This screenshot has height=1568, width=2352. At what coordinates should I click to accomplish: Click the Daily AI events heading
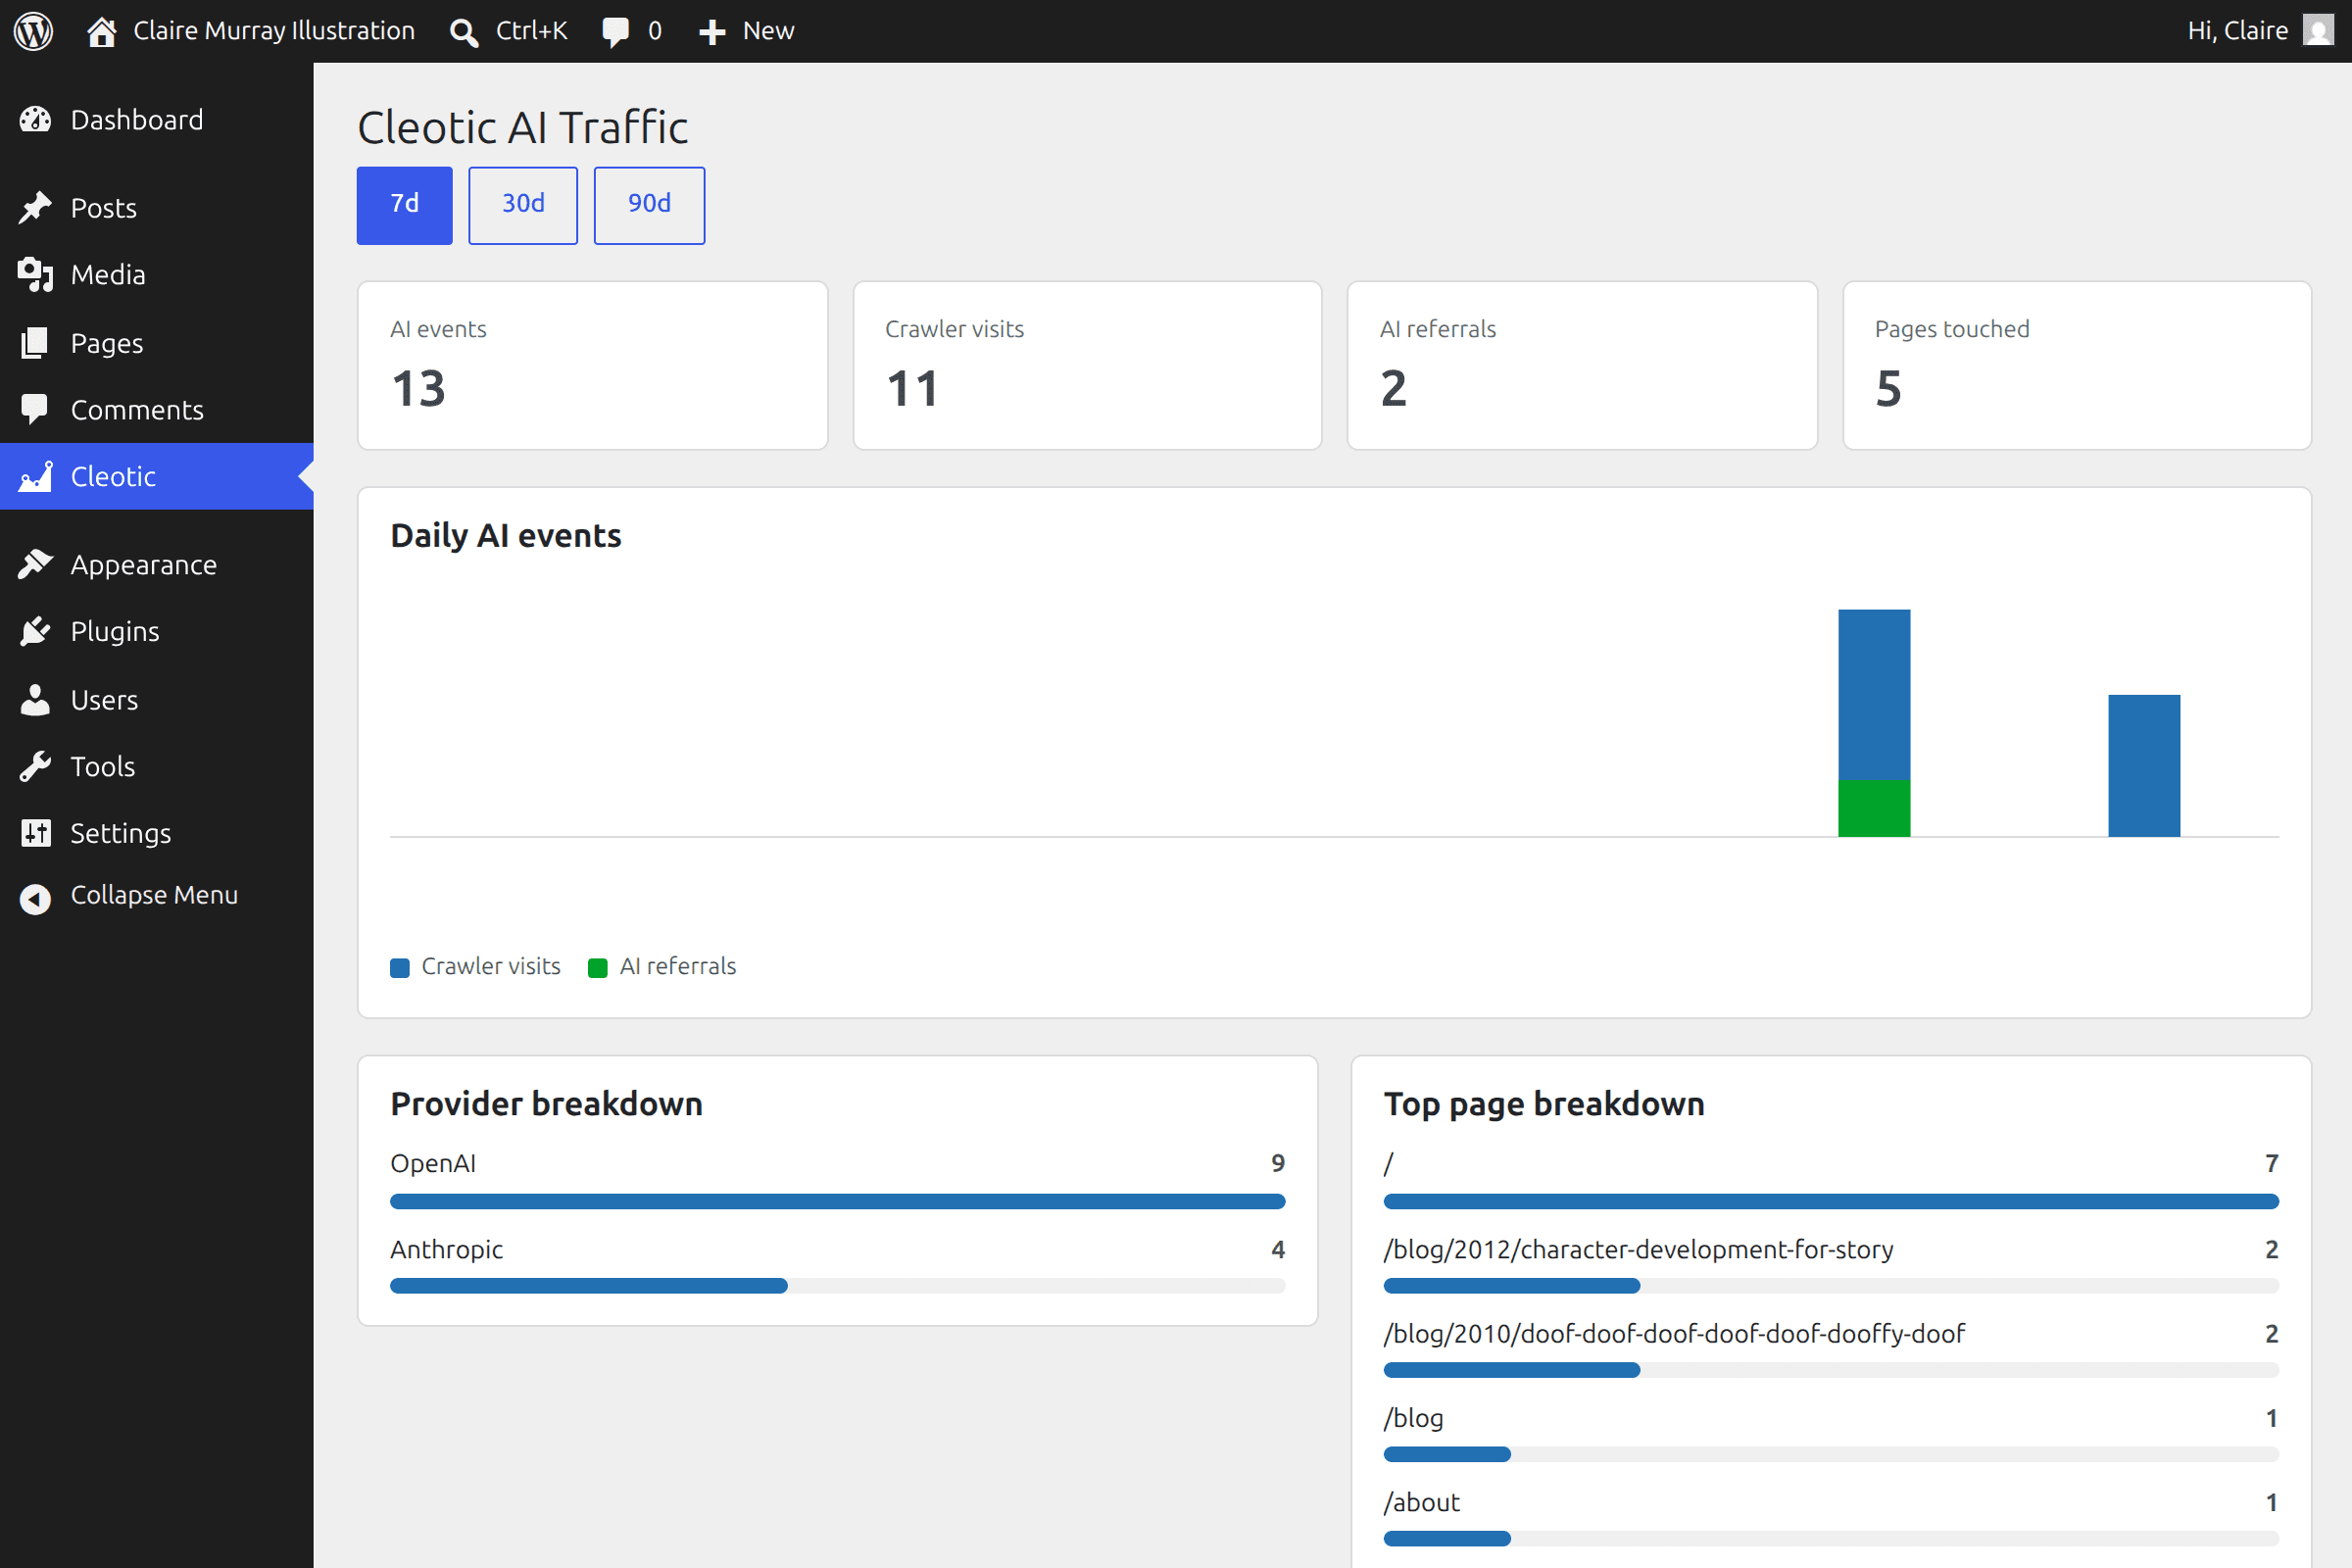tap(506, 536)
